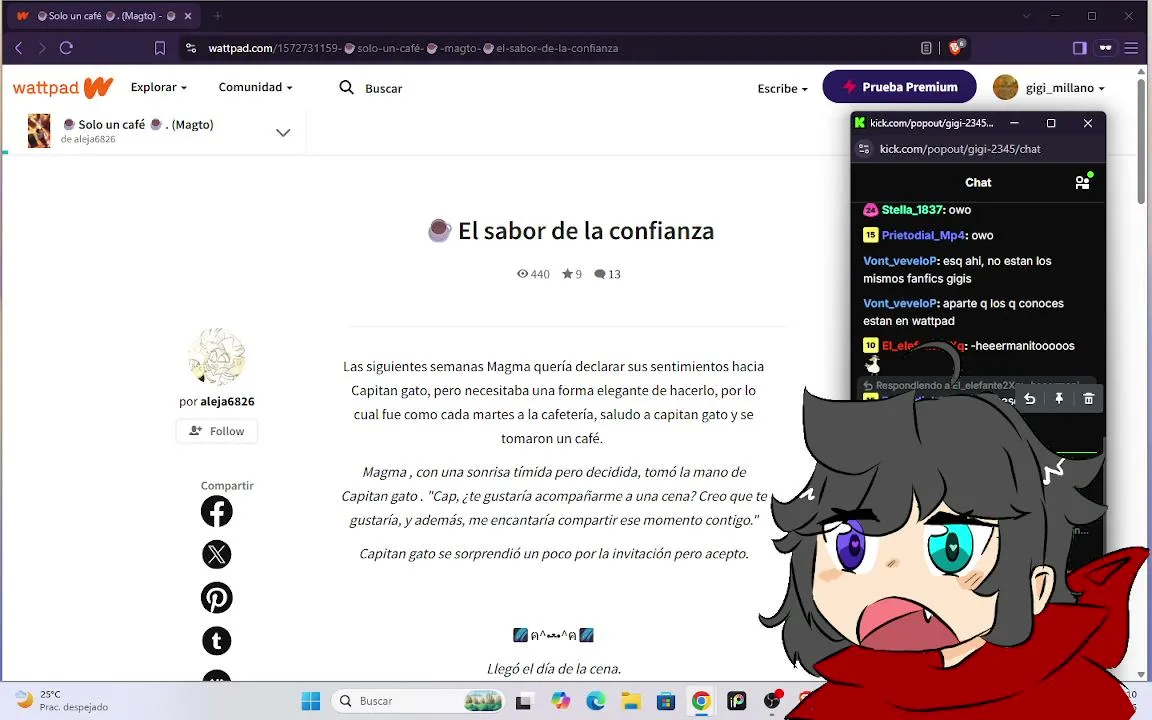Click the taskbar Buscar search box
The image size is (1152, 720).
[418, 701]
